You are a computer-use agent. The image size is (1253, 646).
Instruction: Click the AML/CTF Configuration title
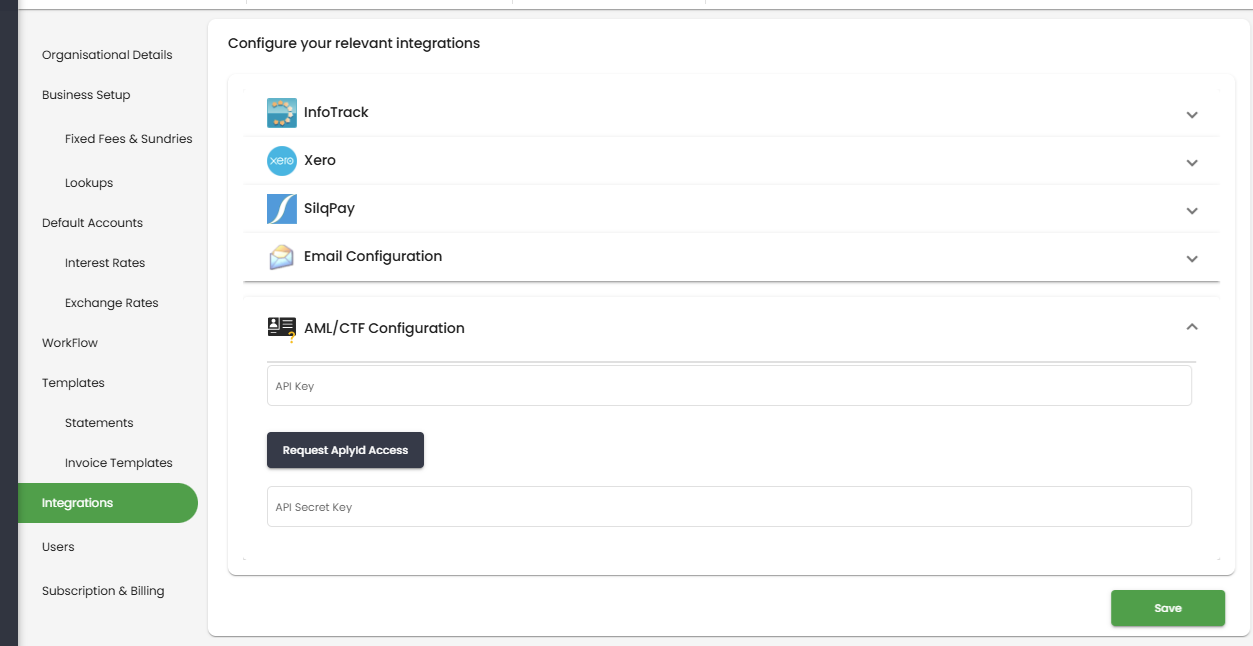(384, 329)
